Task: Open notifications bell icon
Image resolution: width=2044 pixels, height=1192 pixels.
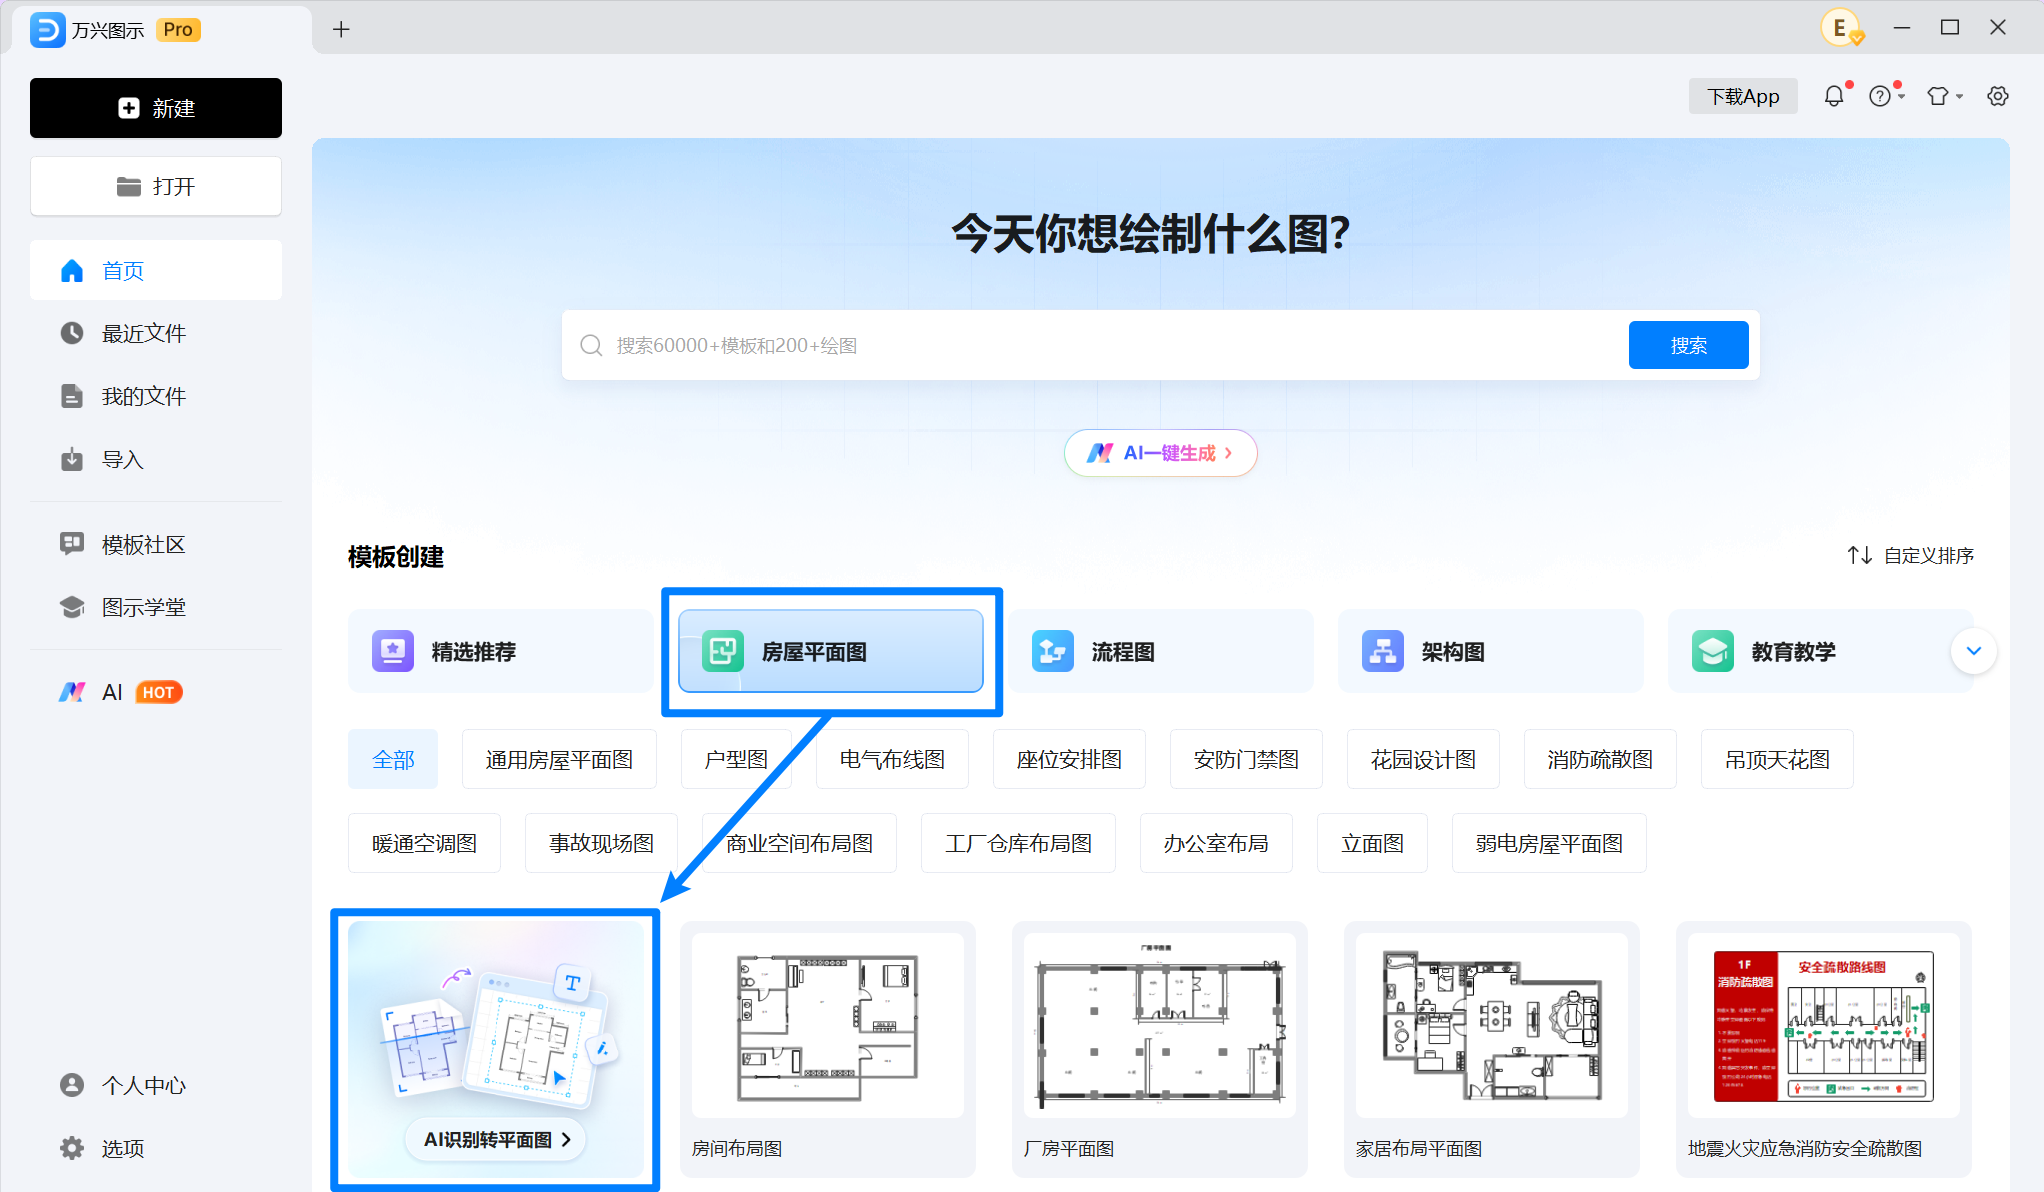Action: (1834, 96)
